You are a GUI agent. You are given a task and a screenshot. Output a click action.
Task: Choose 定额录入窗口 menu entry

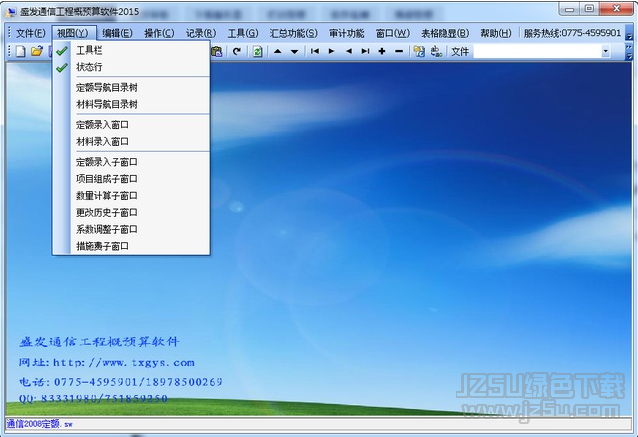tap(131, 125)
